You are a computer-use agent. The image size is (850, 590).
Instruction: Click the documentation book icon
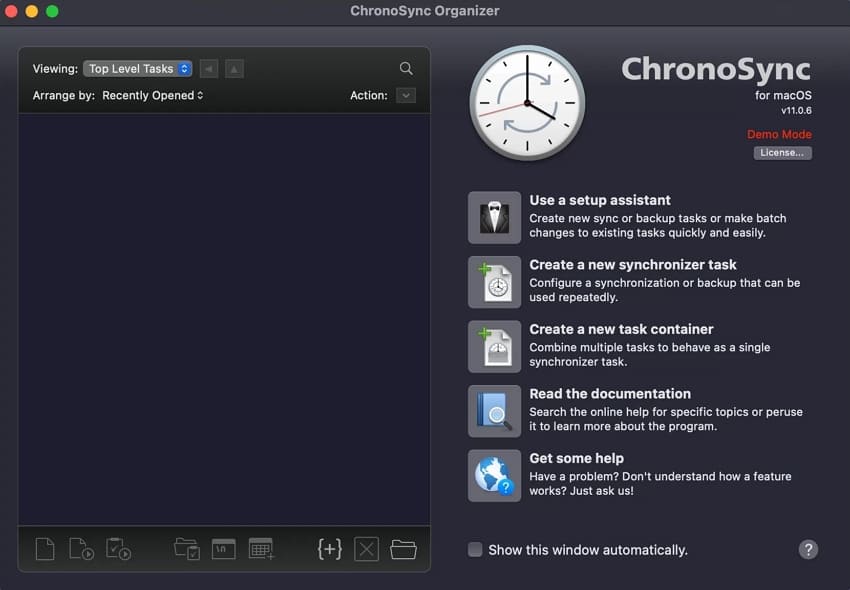click(494, 411)
